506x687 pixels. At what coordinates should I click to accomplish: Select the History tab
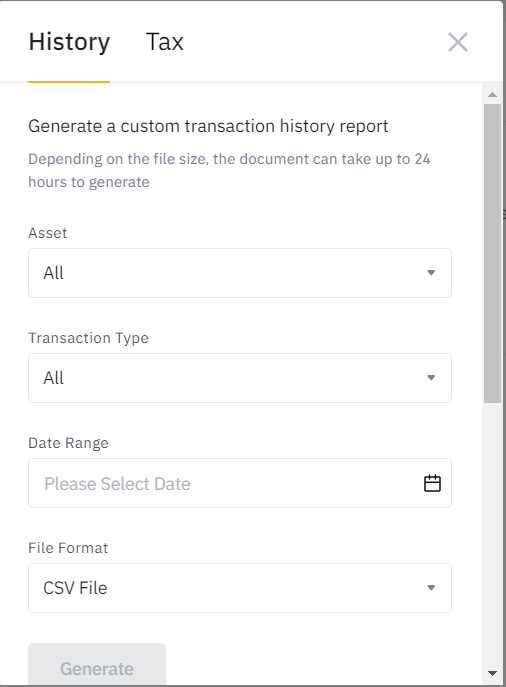69,42
